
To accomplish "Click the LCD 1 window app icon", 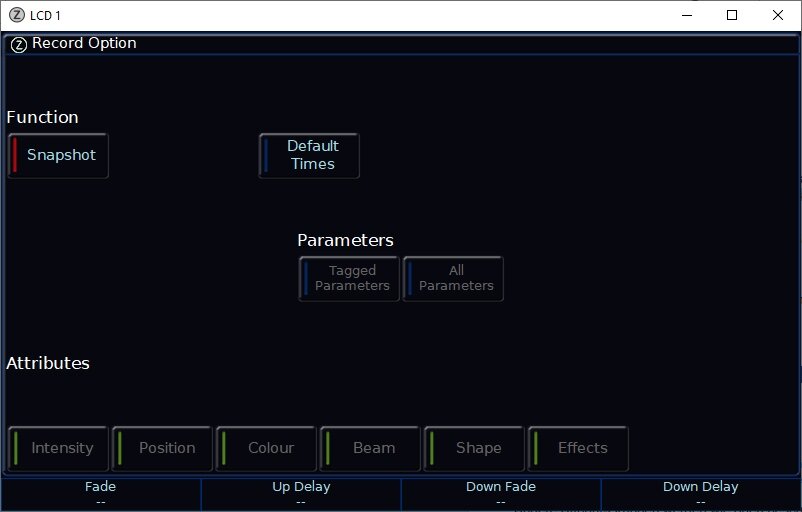I will pyautogui.click(x=16, y=15).
